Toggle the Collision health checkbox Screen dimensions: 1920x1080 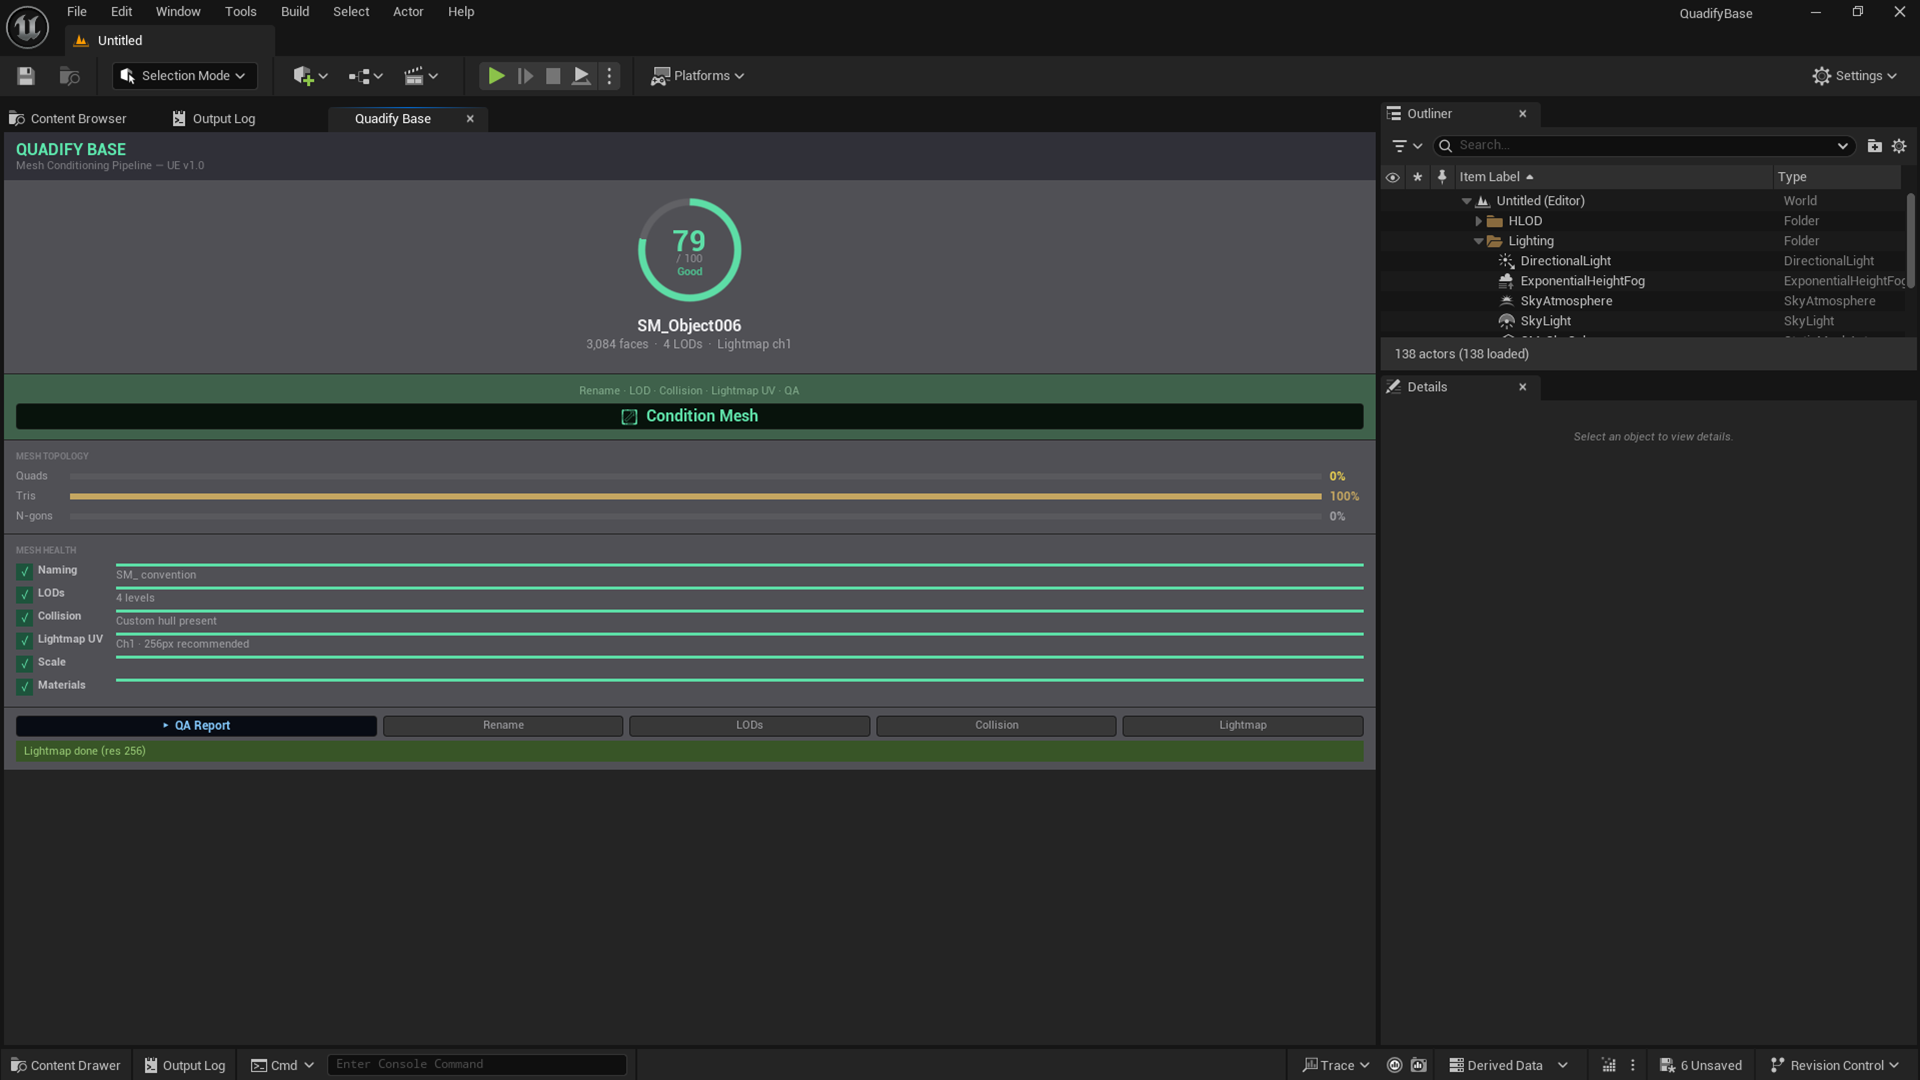[x=24, y=618]
